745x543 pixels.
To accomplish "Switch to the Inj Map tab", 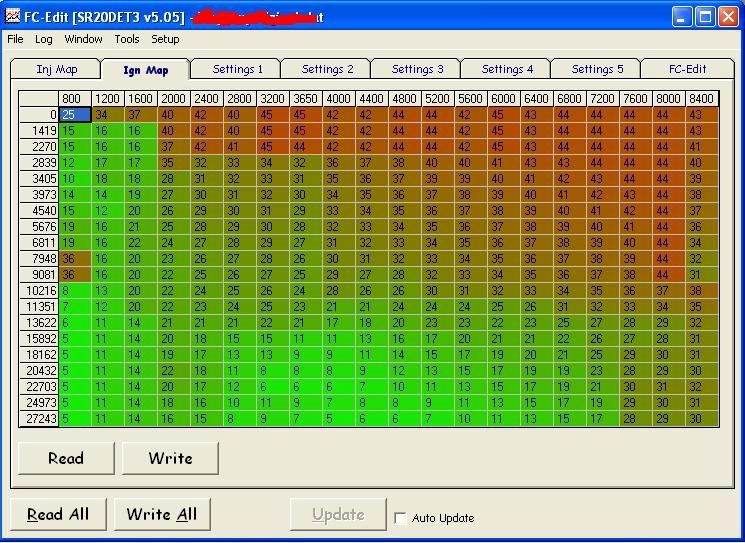I will click(56, 69).
